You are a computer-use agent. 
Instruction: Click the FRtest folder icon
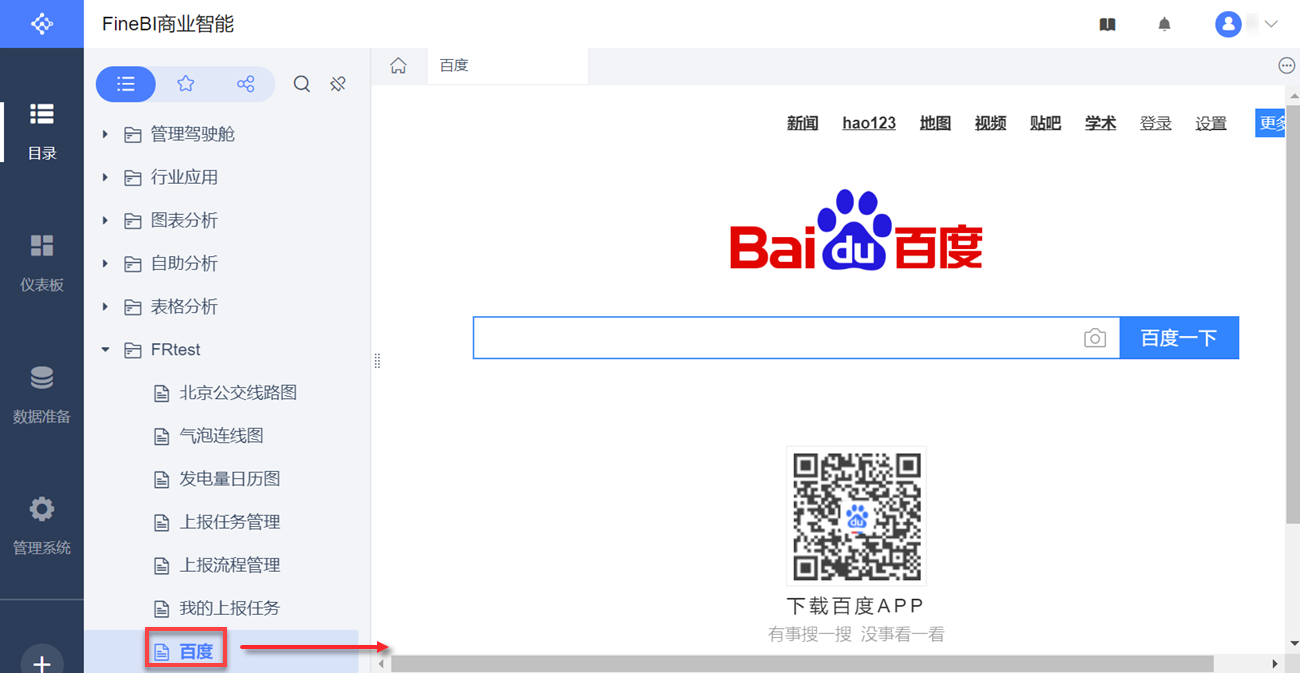(133, 351)
